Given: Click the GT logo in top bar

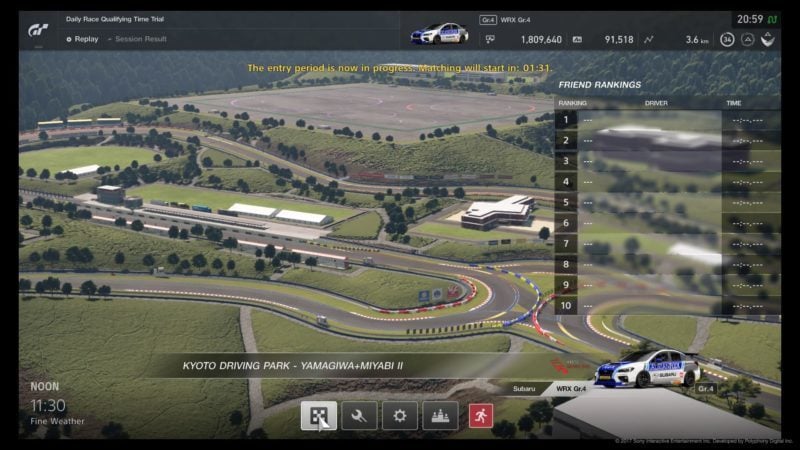Looking at the screenshot, I should (x=38, y=31).
